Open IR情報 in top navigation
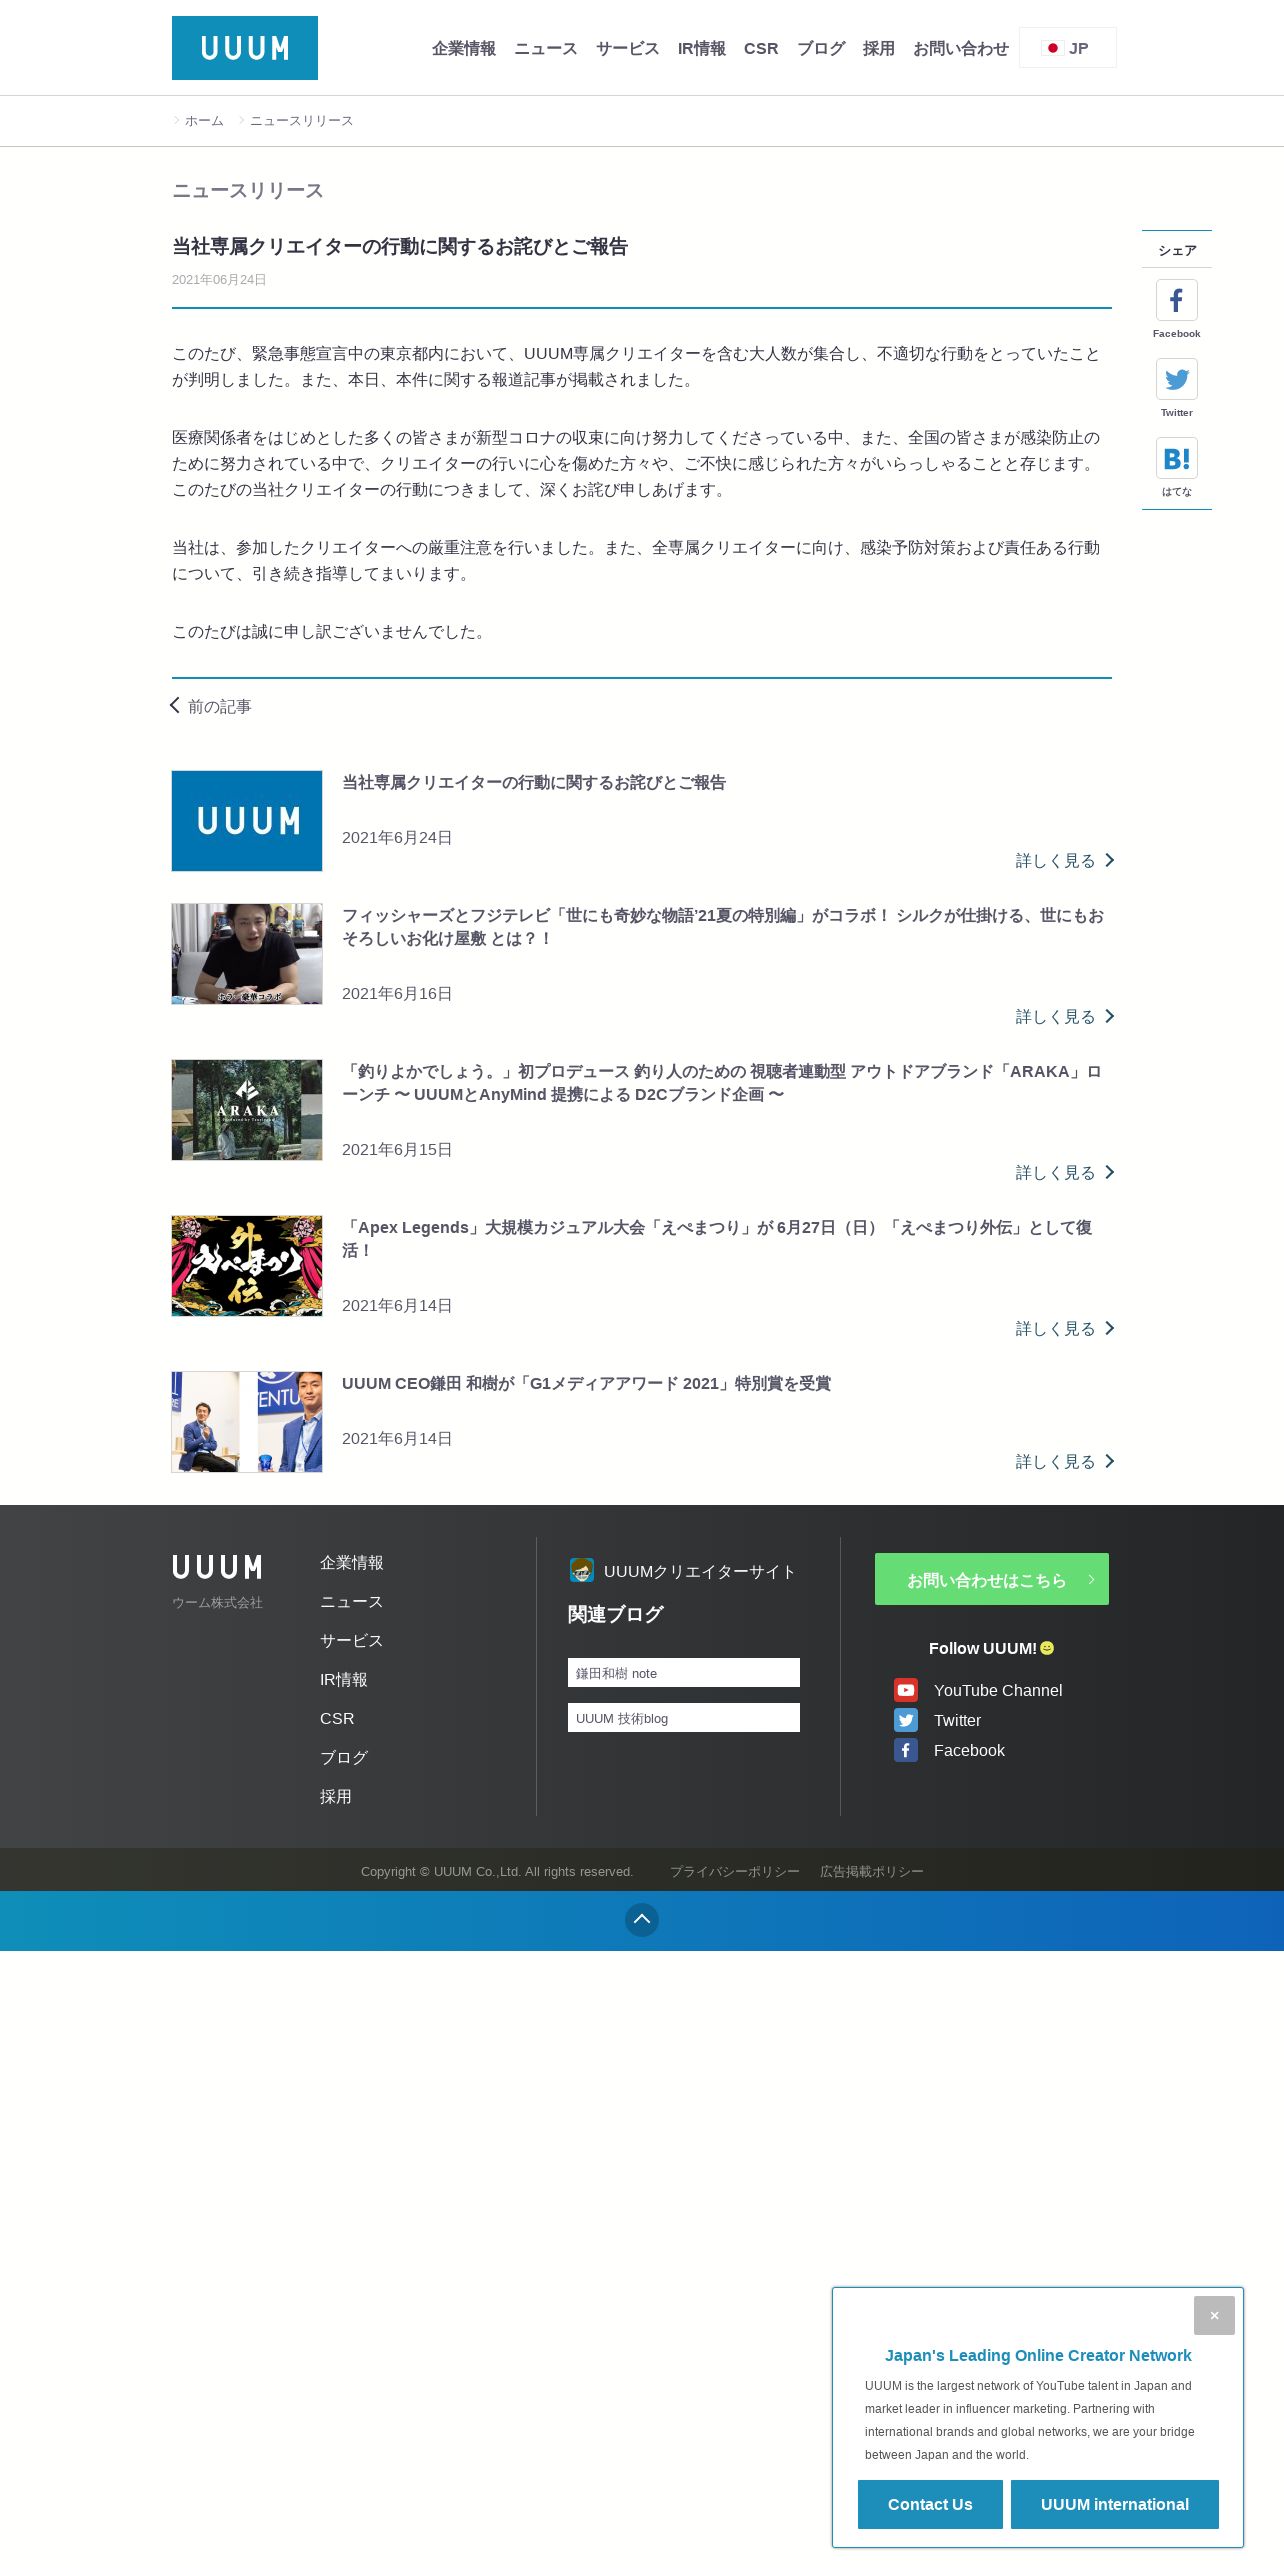 [x=702, y=48]
